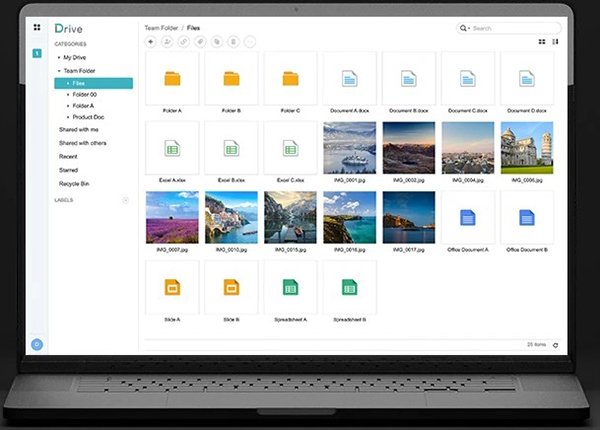Open the search options magnifier dropdown
The image size is (600, 430).
click(x=465, y=28)
